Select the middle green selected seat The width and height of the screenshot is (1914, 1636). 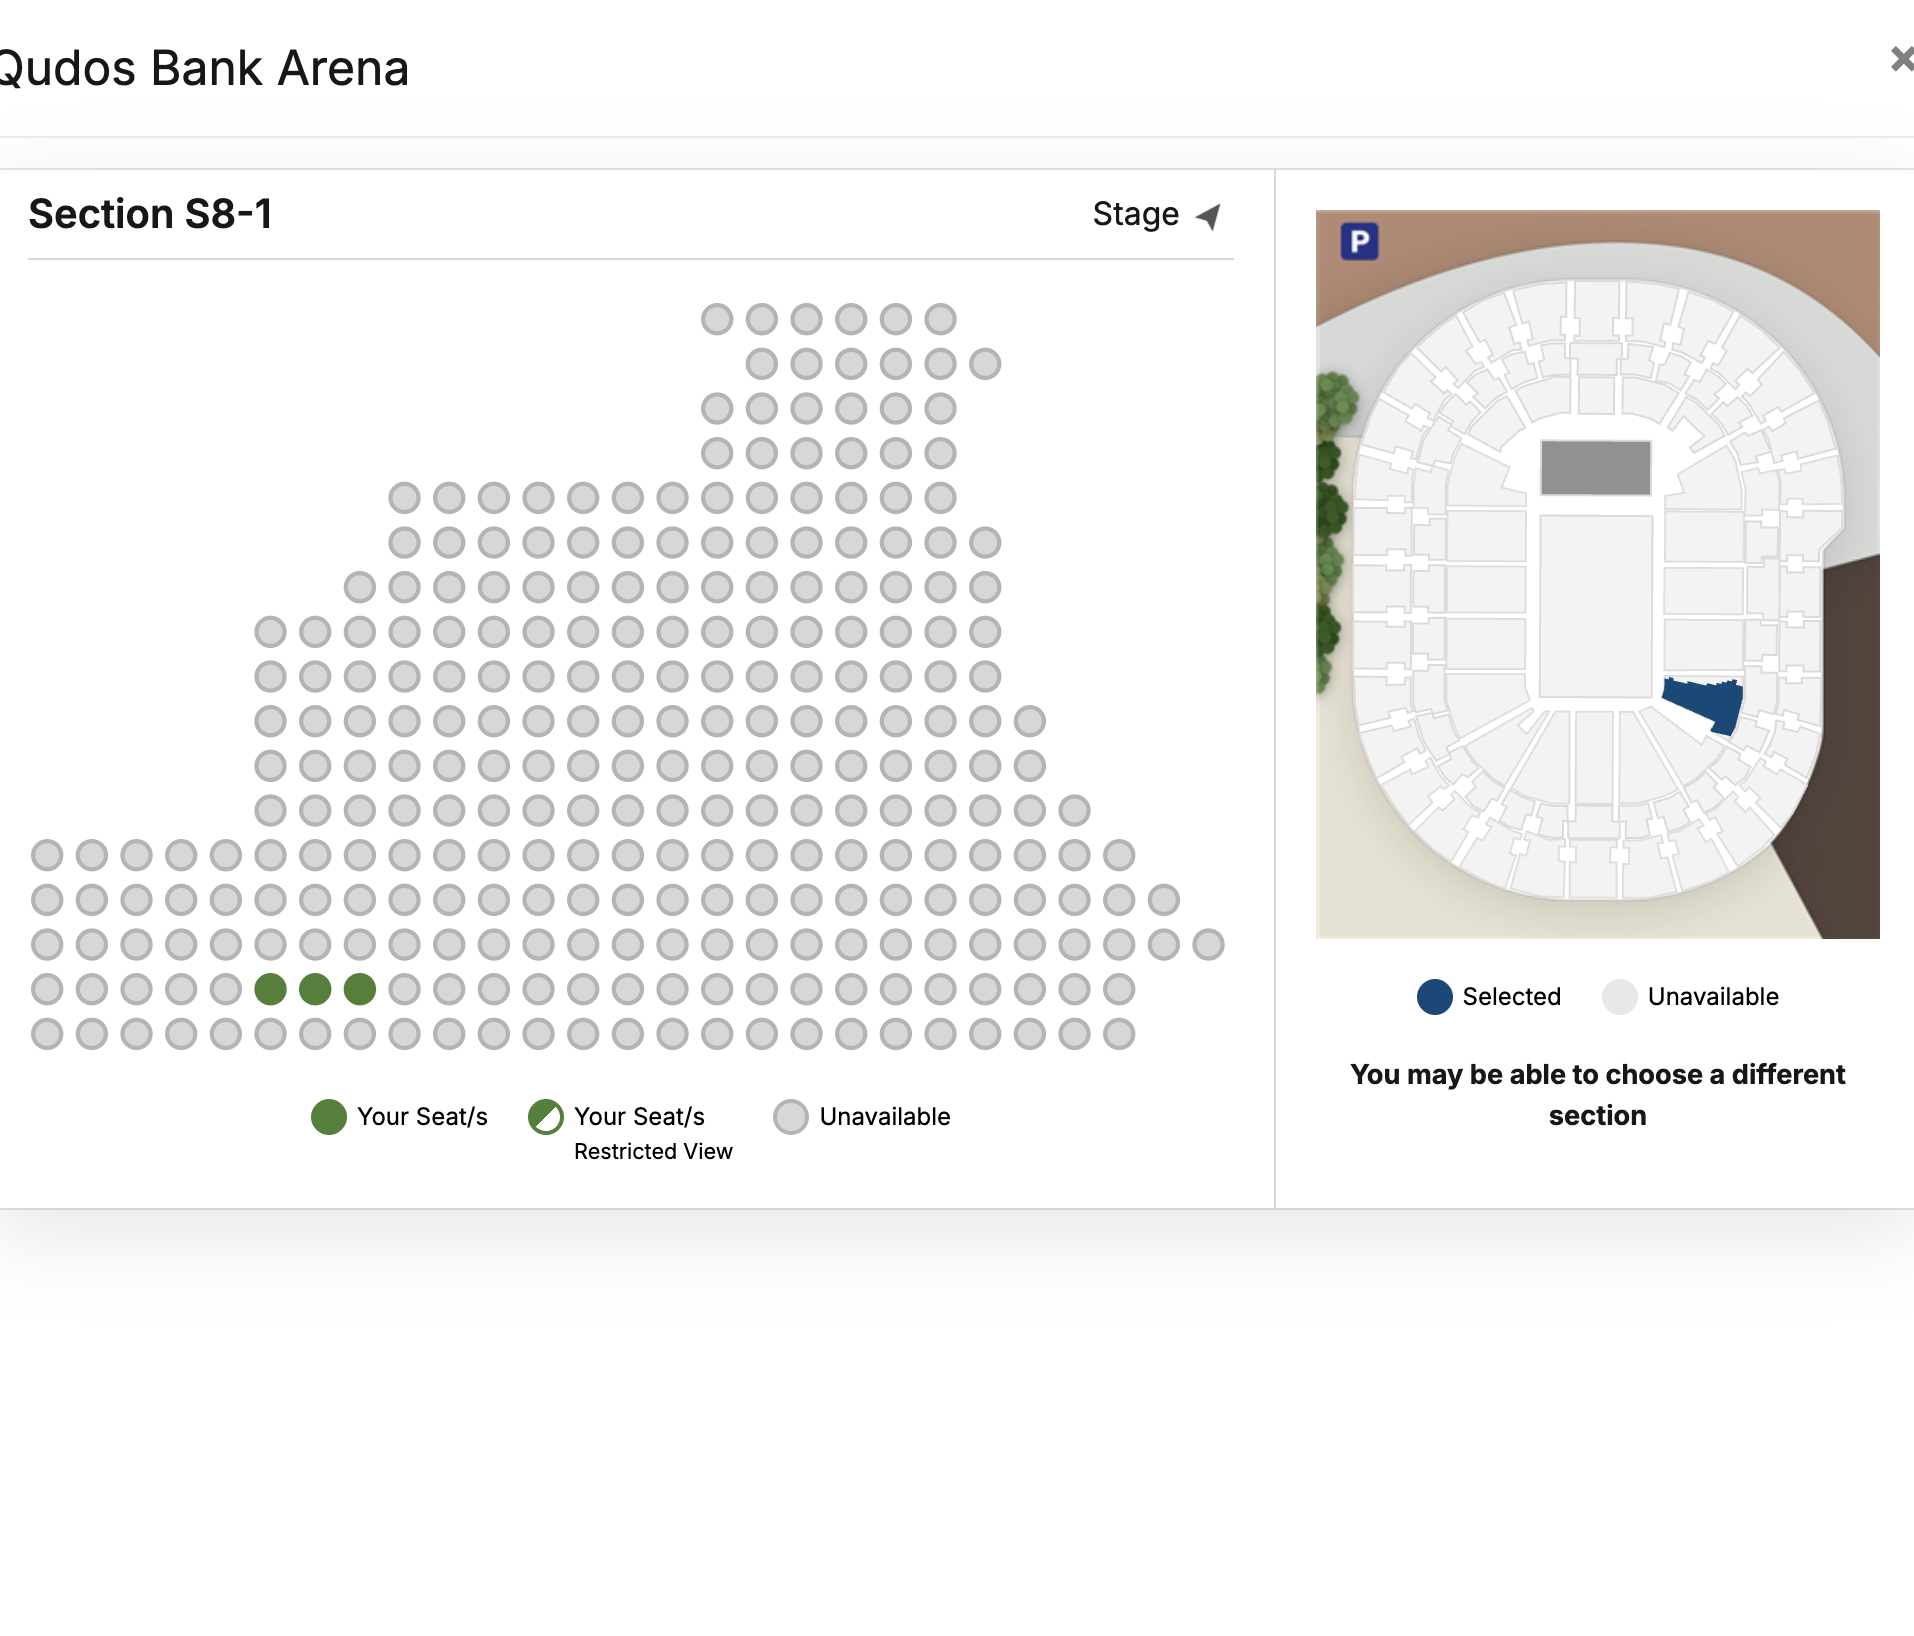pyautogui.click(x=315, y=989)
